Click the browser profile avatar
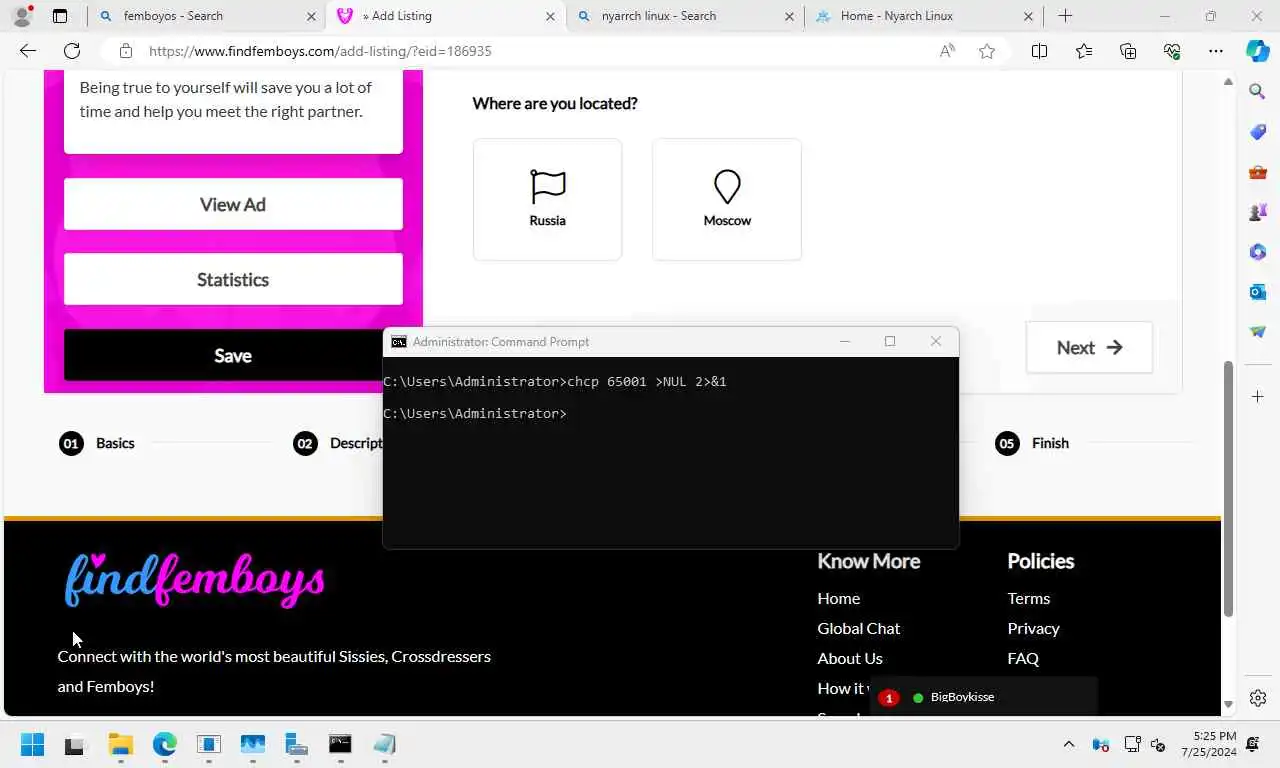This screenshot has width=1280, height=768. [22, 16]
